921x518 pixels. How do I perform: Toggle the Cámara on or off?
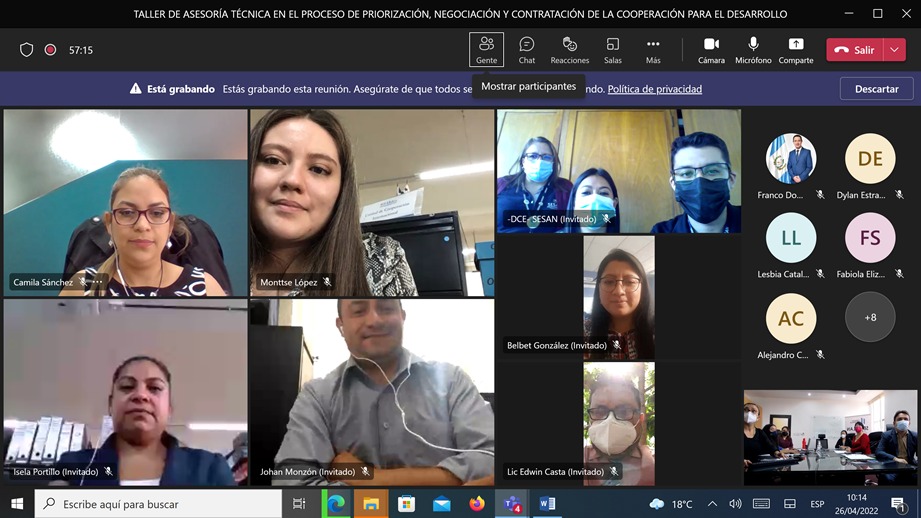(x=711, y=50)
